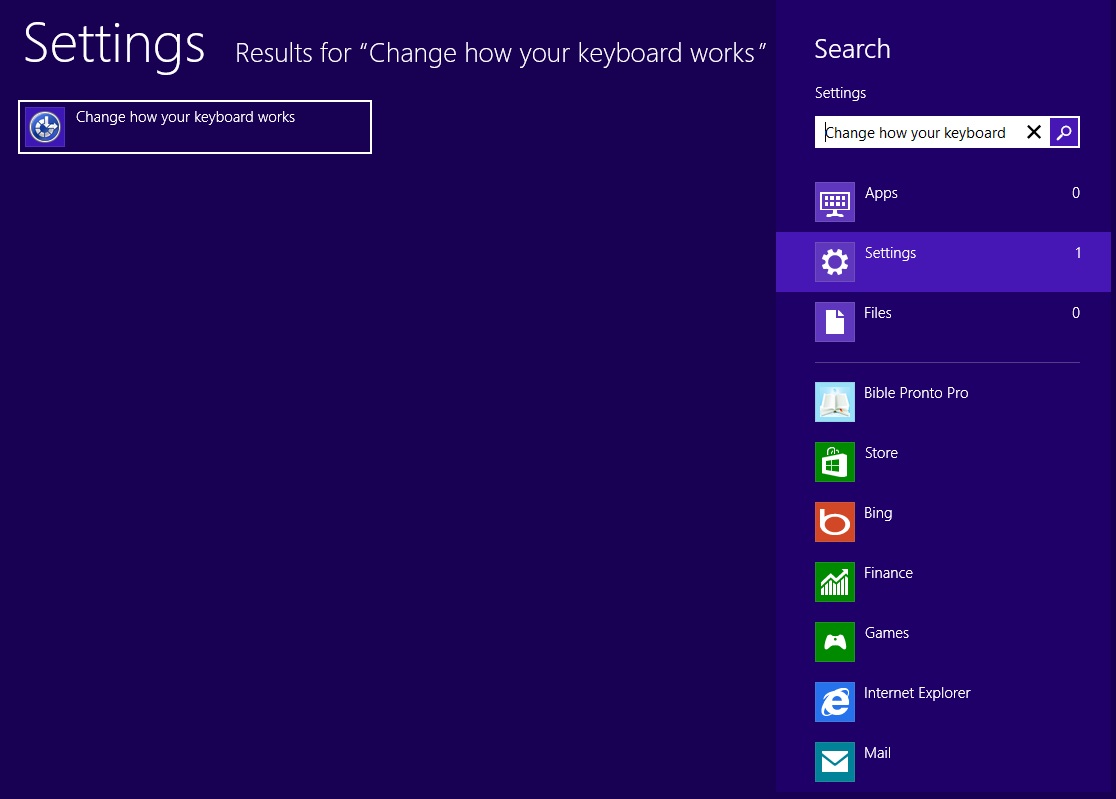Search within the Store app icon
This screenshot has width=1116, height=799.
(835, 462)
